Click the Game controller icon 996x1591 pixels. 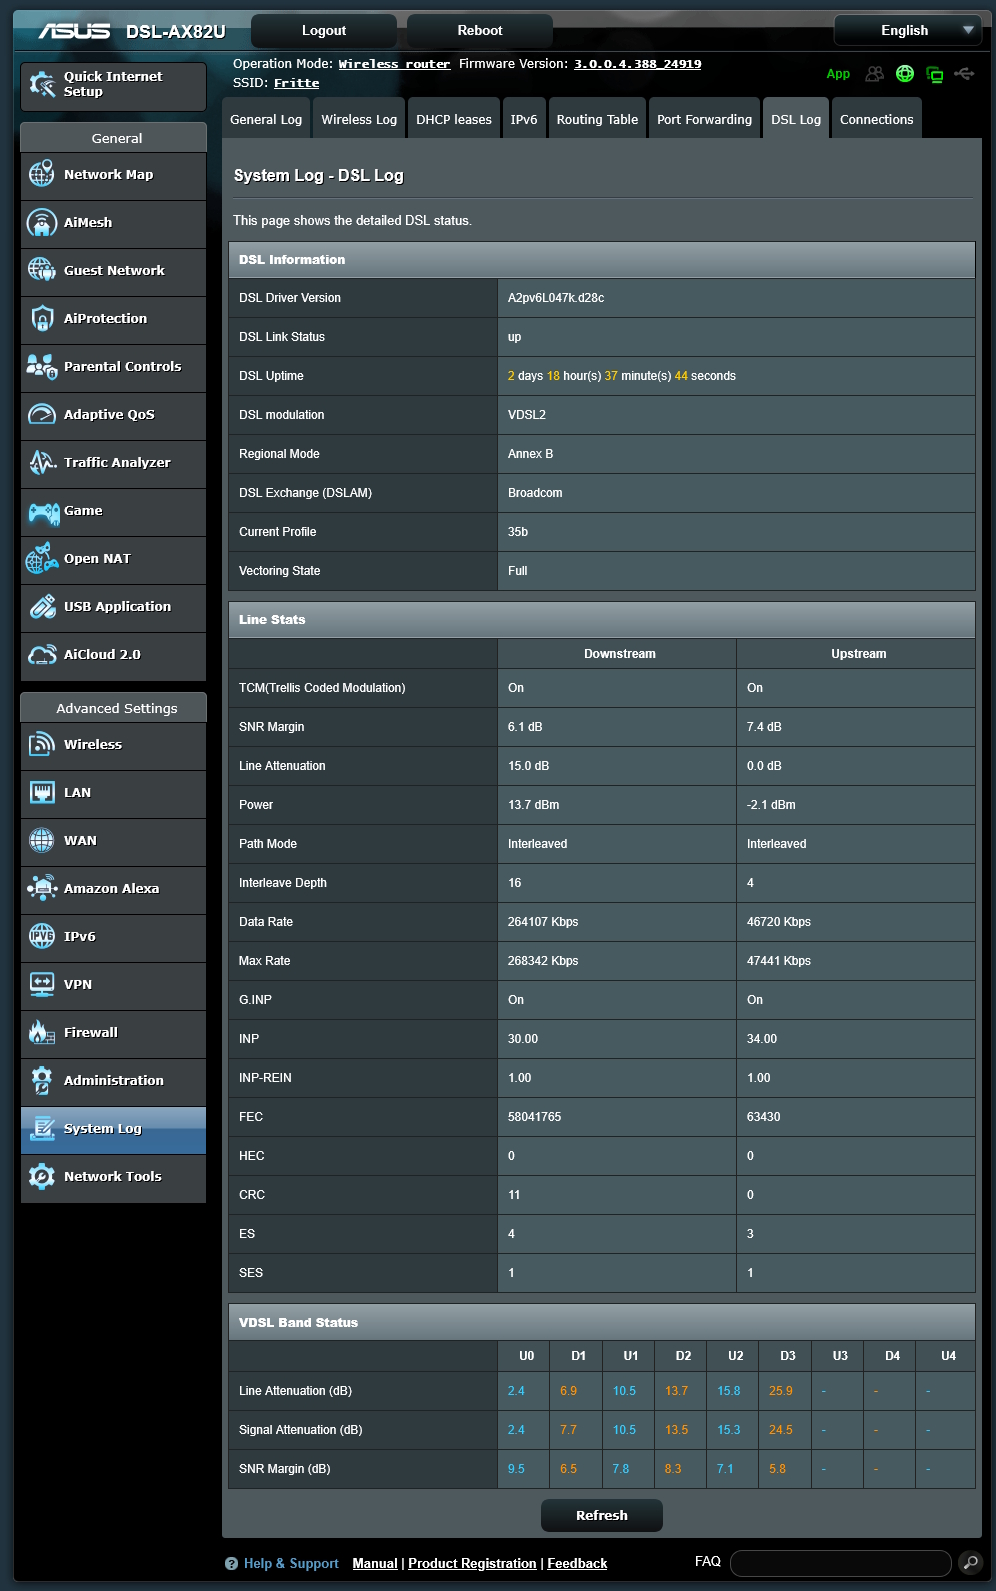[x=43, y=513]
